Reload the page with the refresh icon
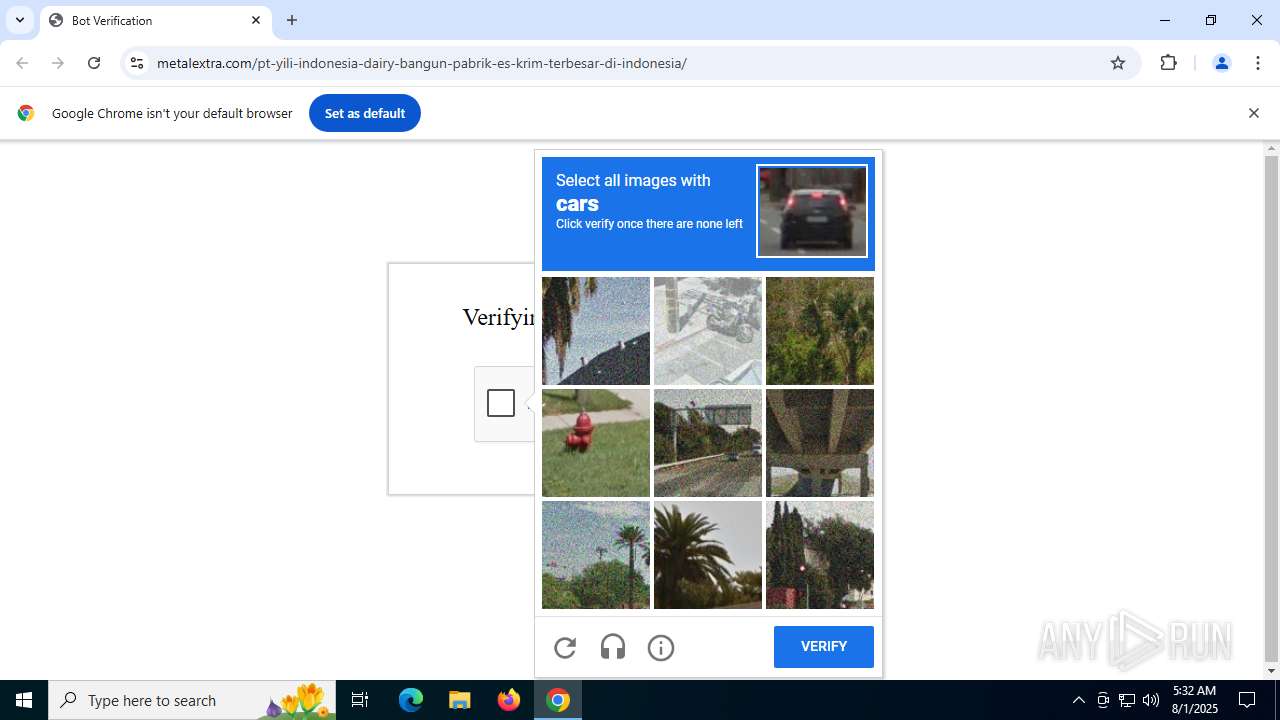The image size is (1280, 720). pos(94,63)
